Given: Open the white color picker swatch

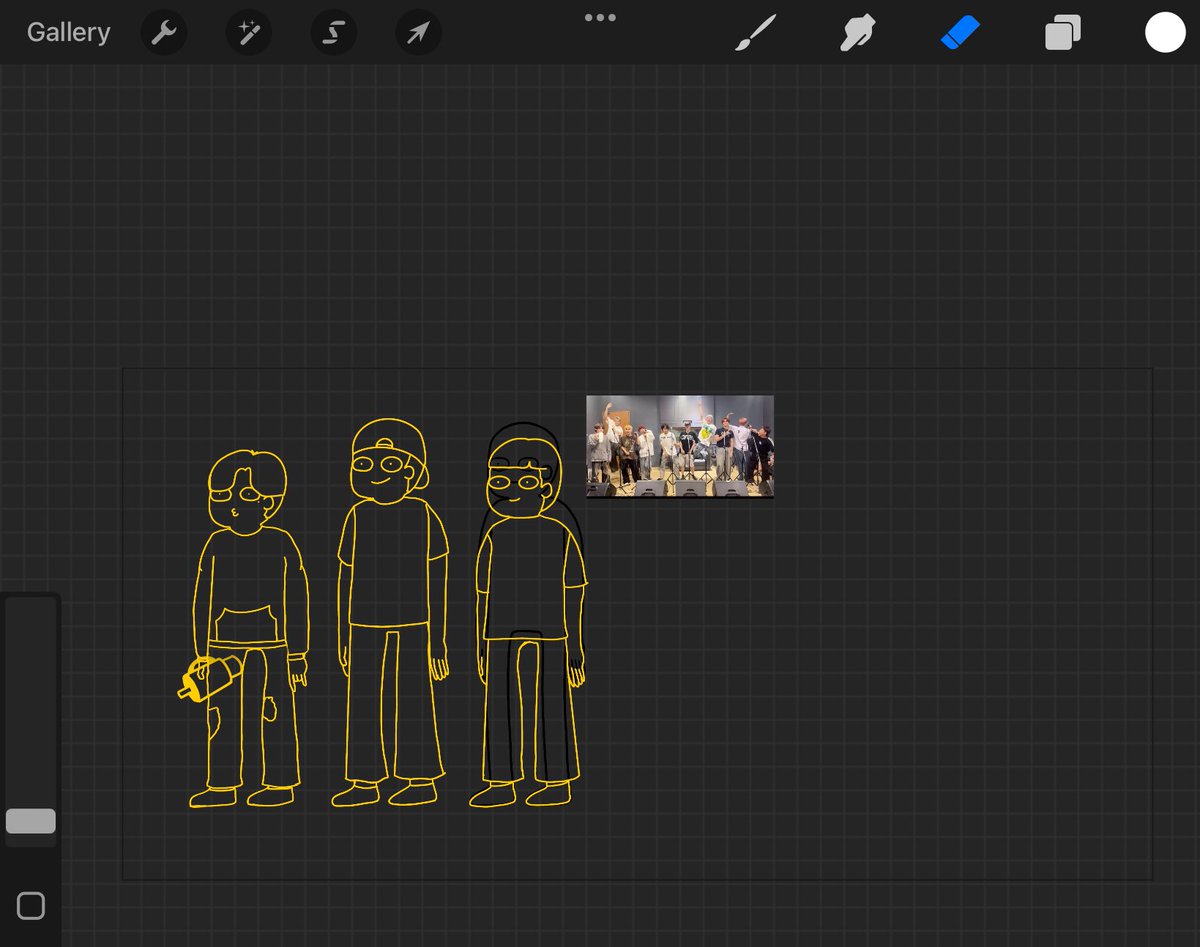Looking at the screenshot, I should (1165, 33).
